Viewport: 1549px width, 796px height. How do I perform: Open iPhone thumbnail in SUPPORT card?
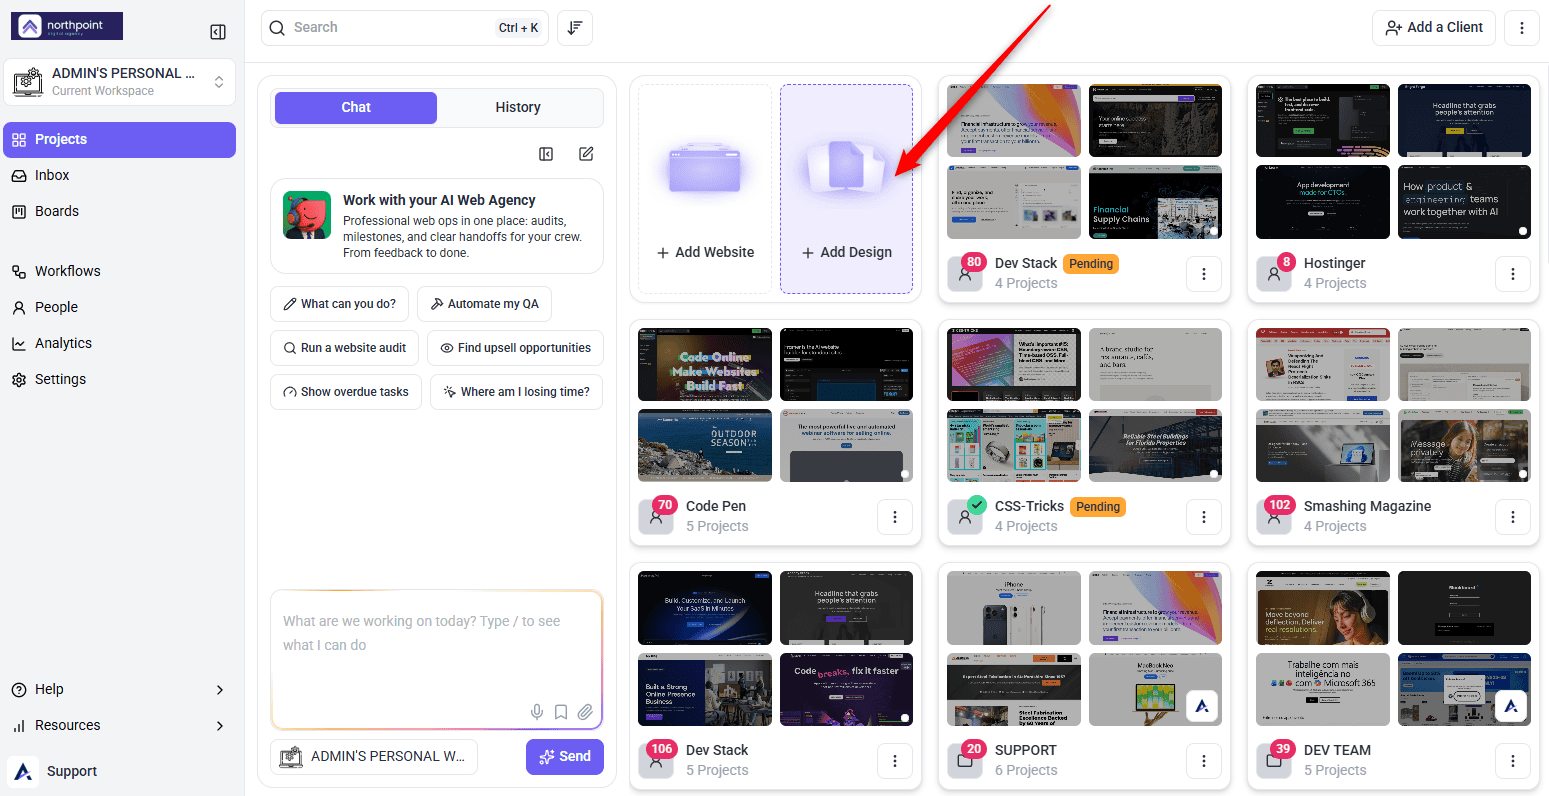point(1014,608)
